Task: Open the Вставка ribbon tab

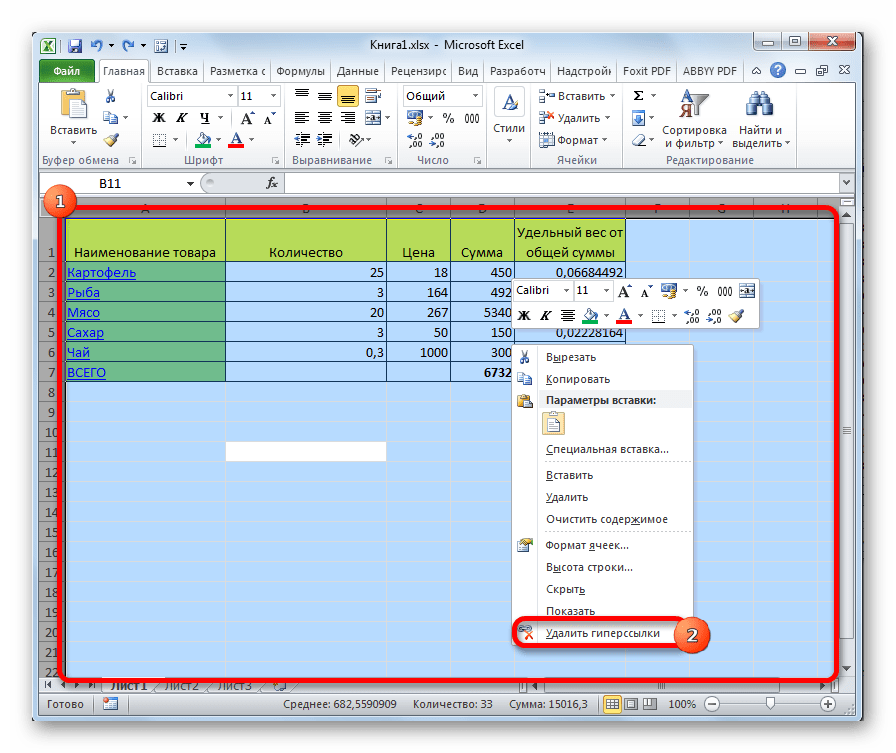Action: 177,72
